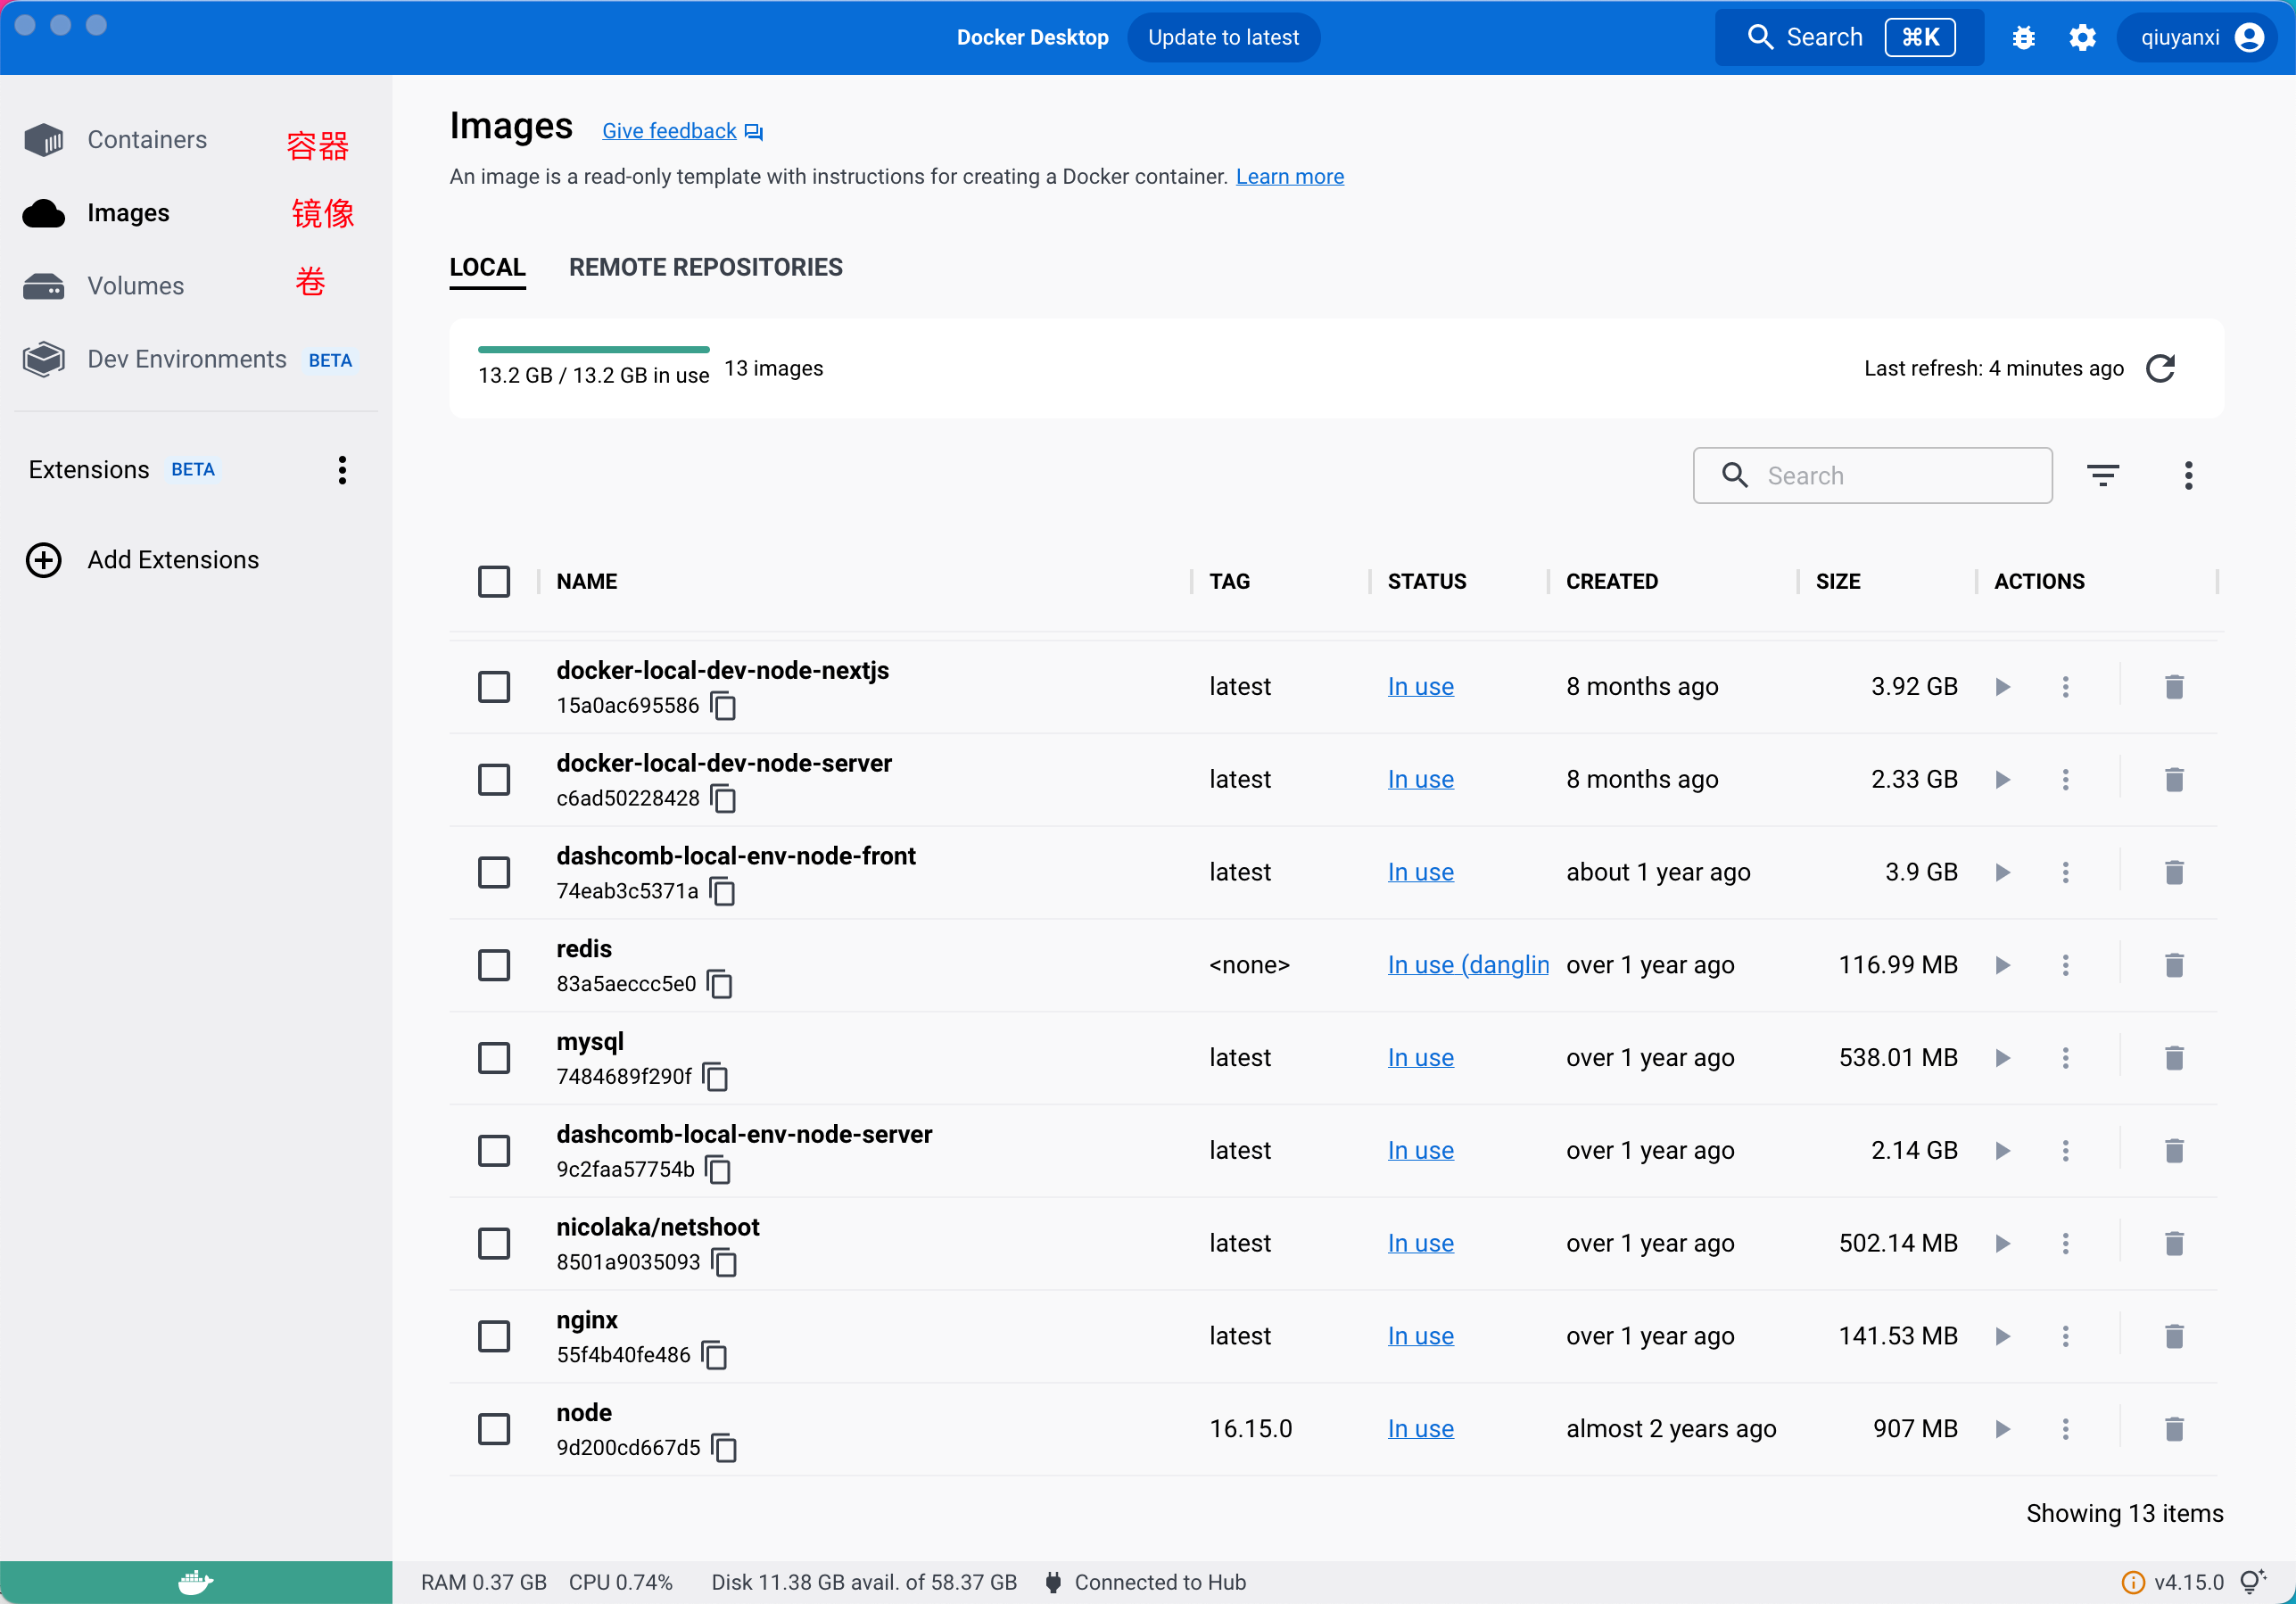Refresh the images list

(x=2161, y=368)
